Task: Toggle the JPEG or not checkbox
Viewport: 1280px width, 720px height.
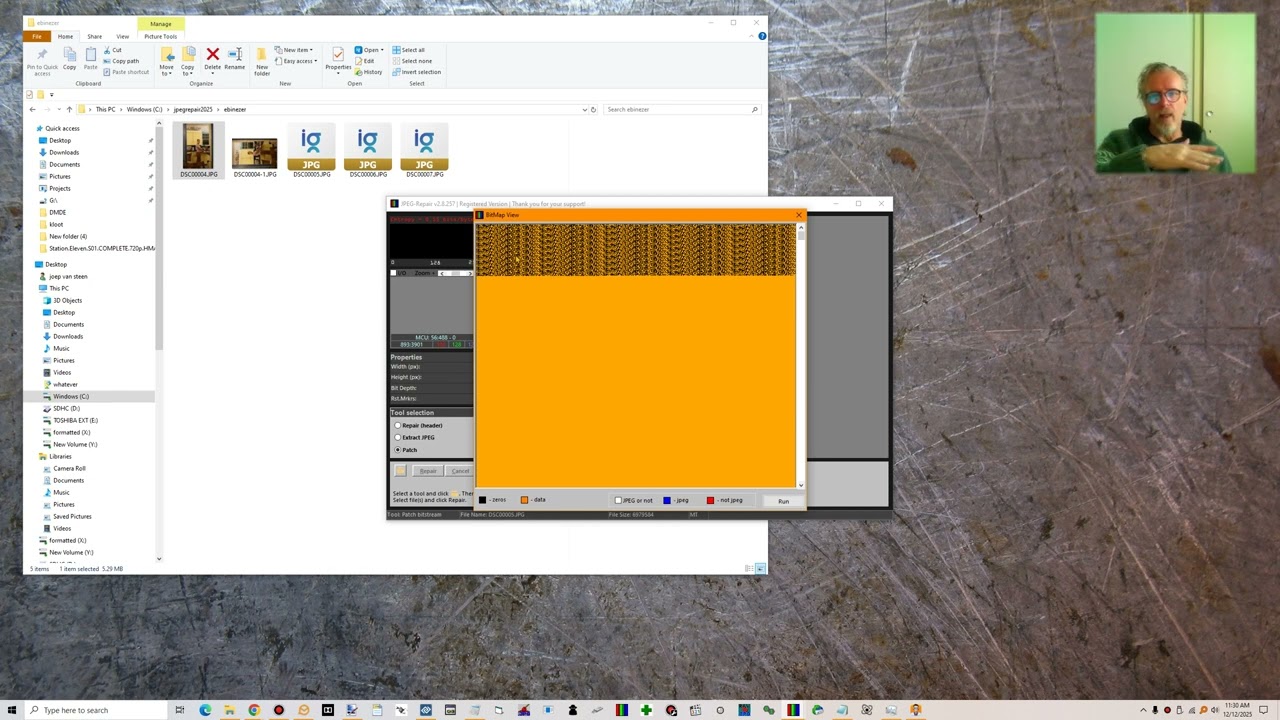Action: (x=618, y=500)
